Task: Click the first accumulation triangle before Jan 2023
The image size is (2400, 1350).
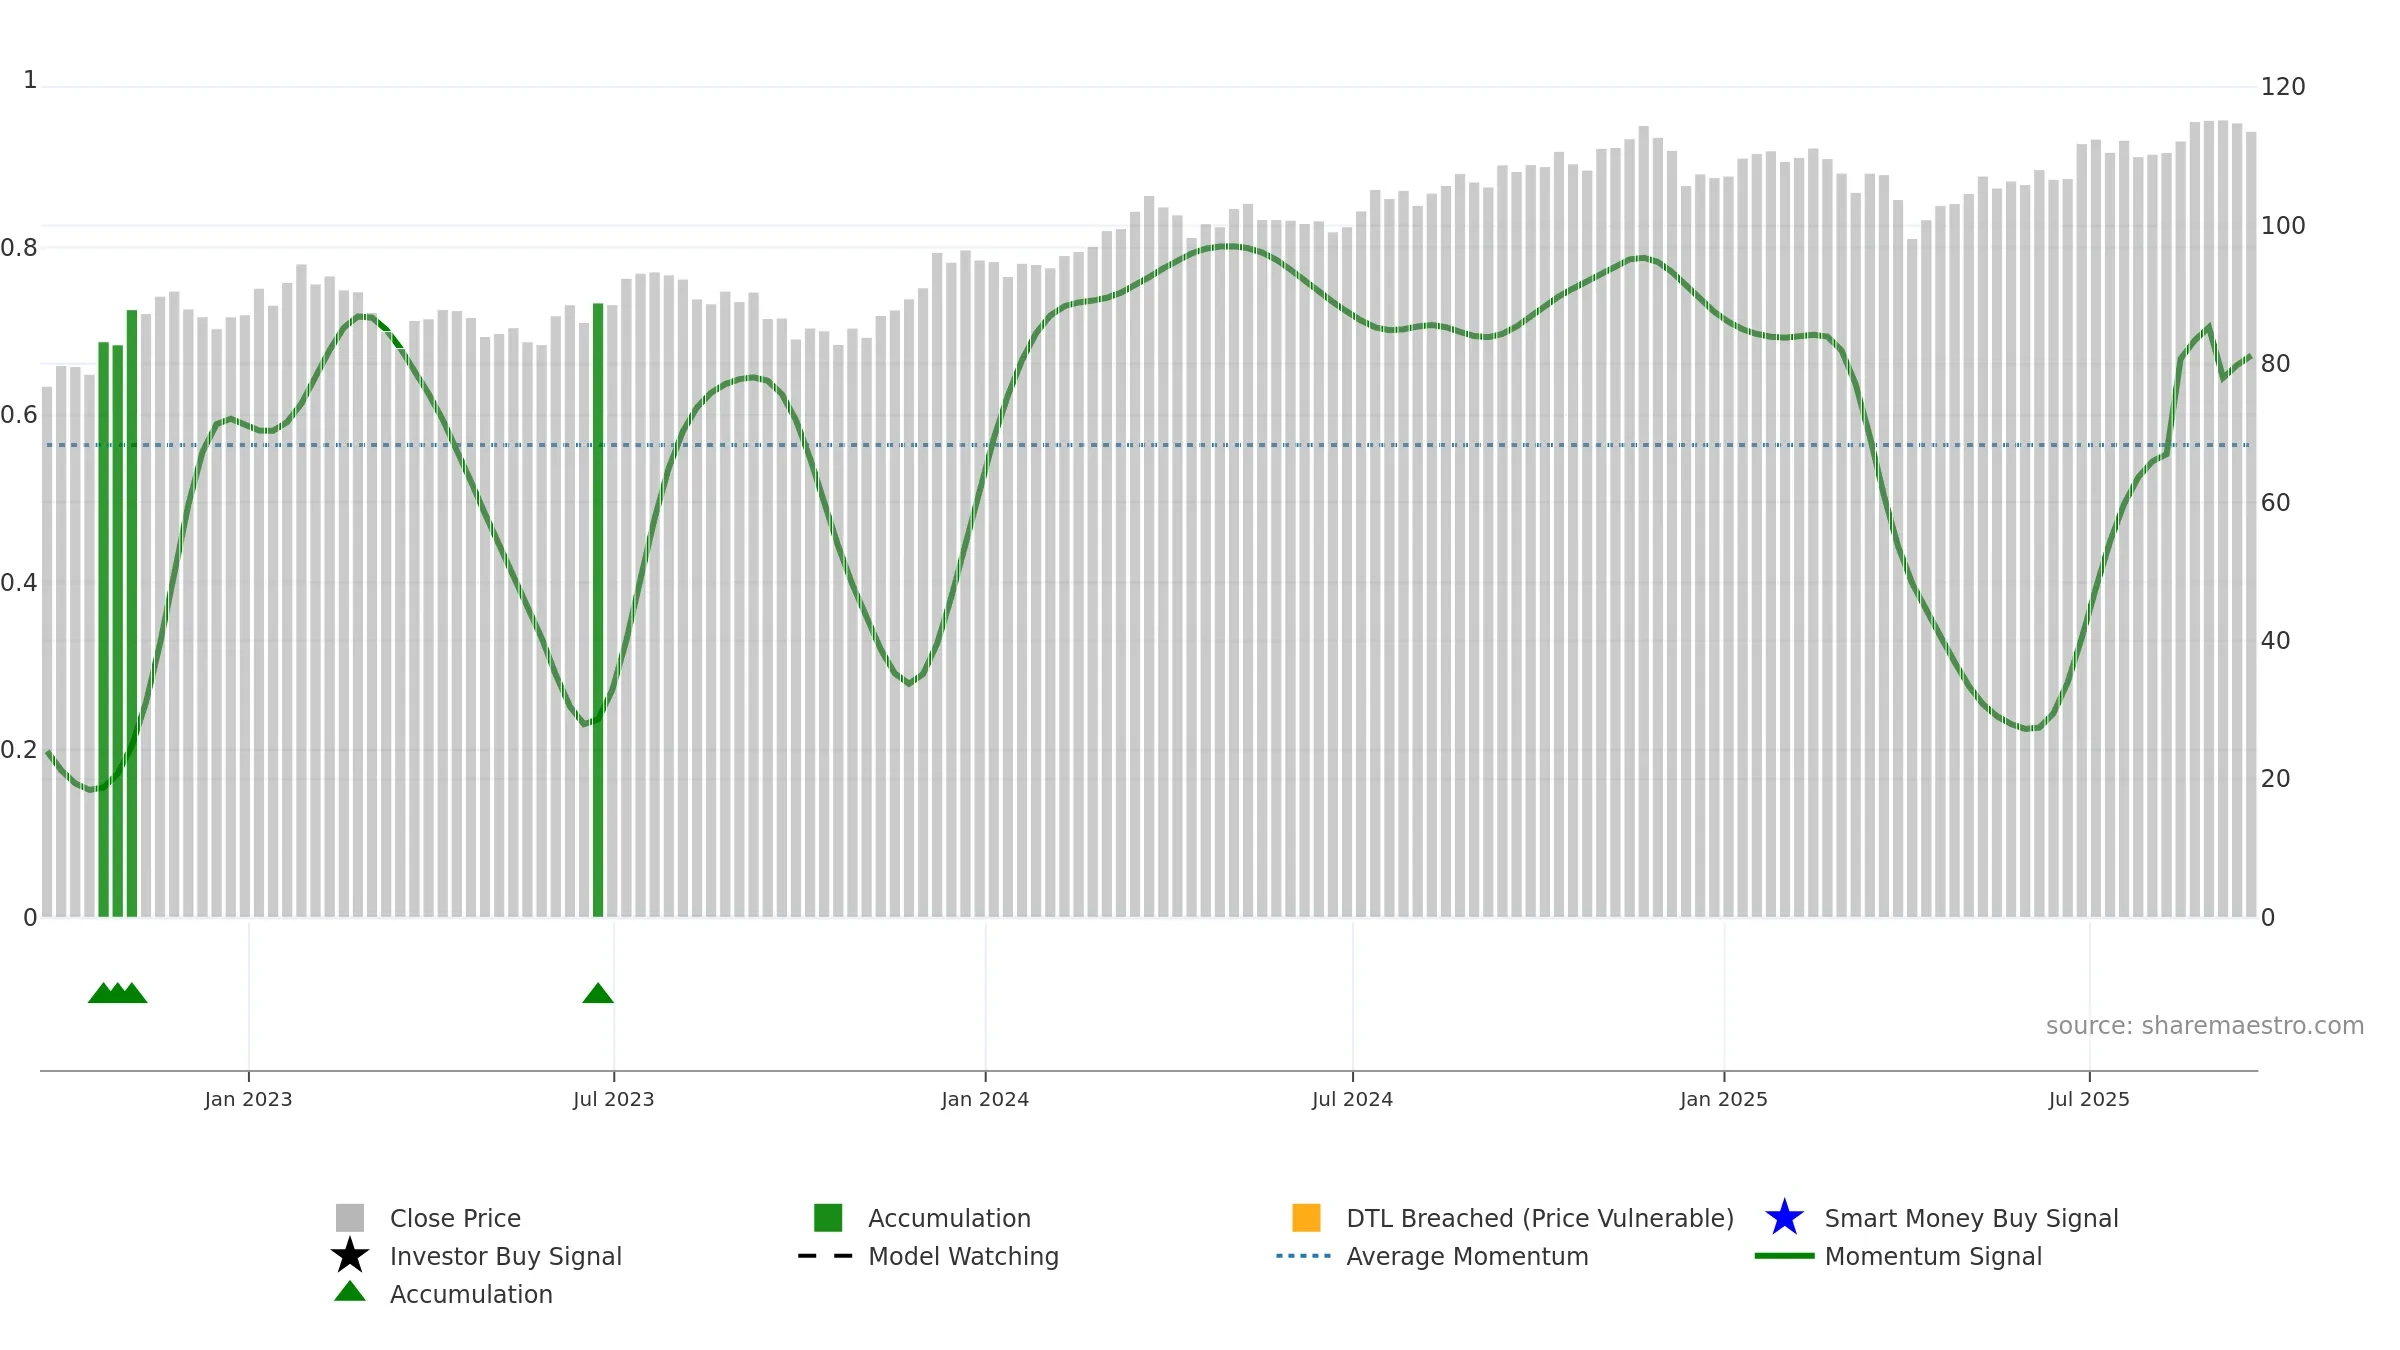Action: [x=102, y=993]
